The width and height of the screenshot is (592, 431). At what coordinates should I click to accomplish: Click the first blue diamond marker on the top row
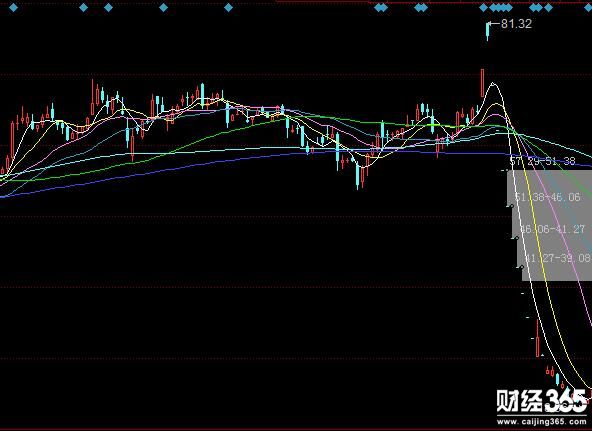(13, 7)
